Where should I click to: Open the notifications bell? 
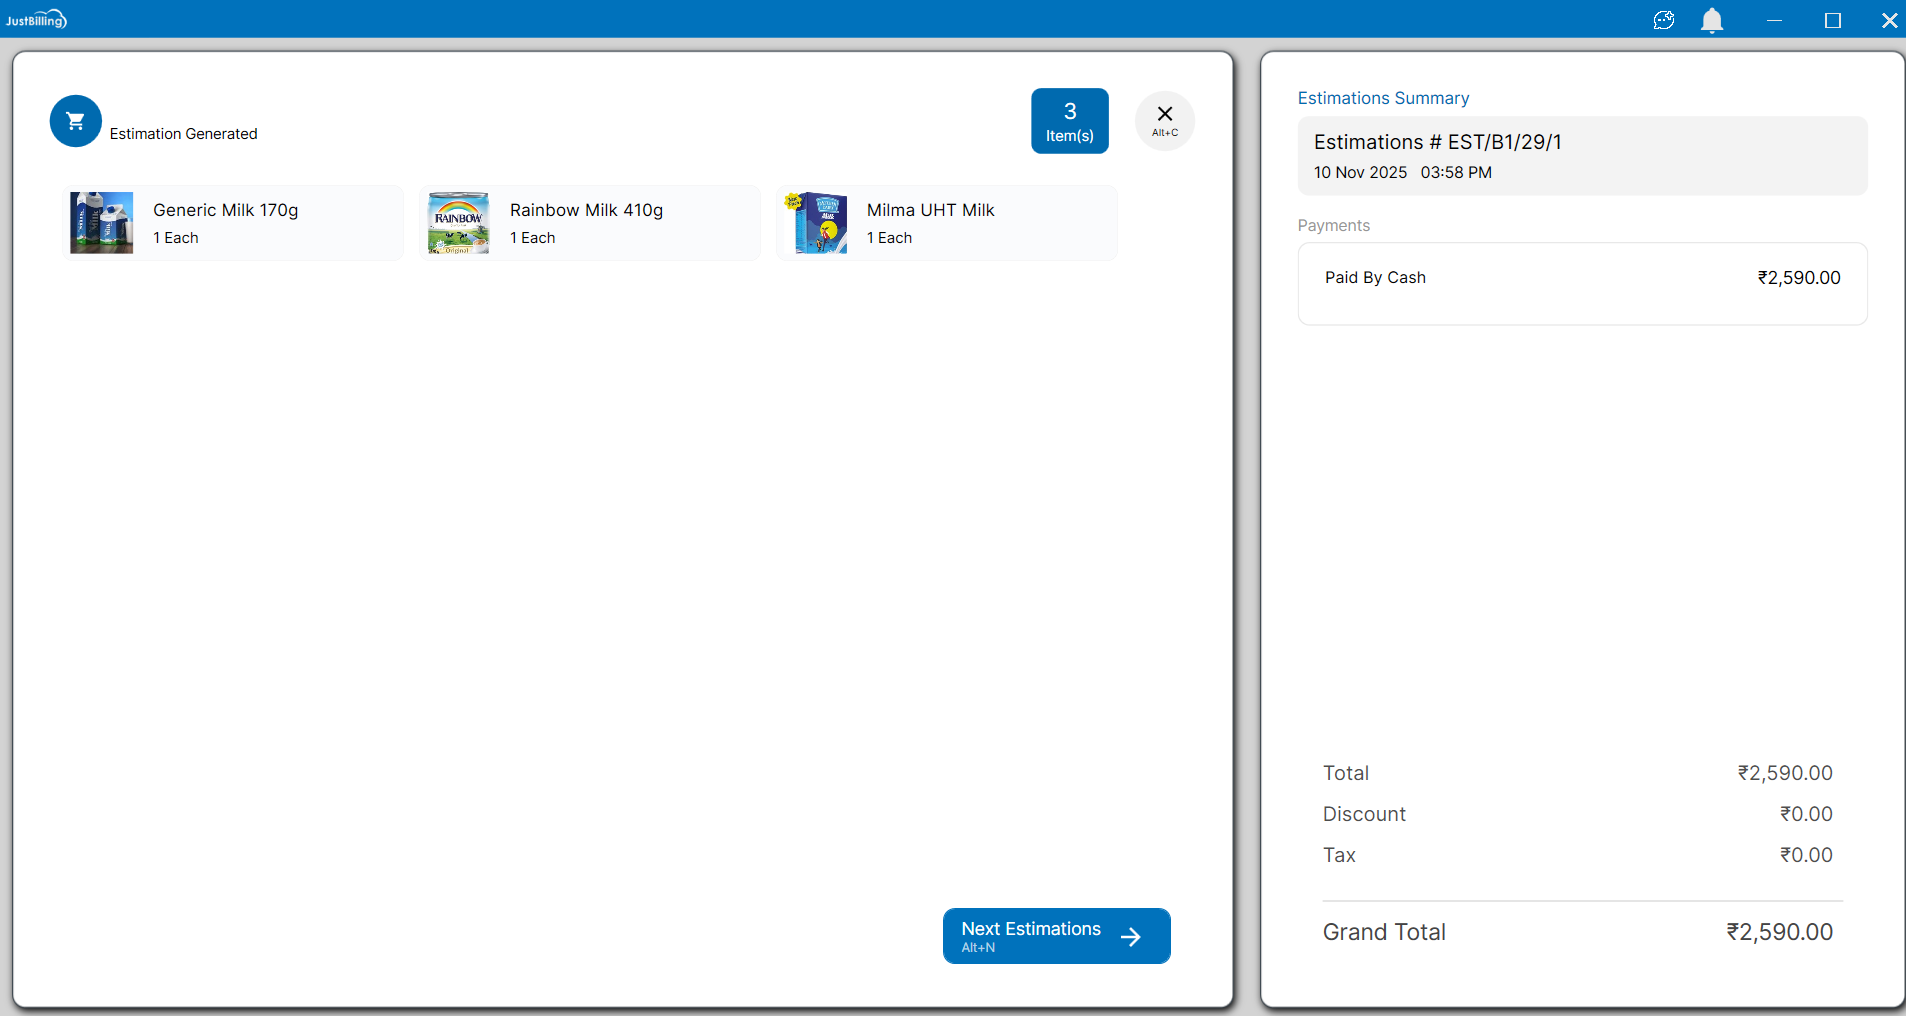click(x=1712, y=20)
